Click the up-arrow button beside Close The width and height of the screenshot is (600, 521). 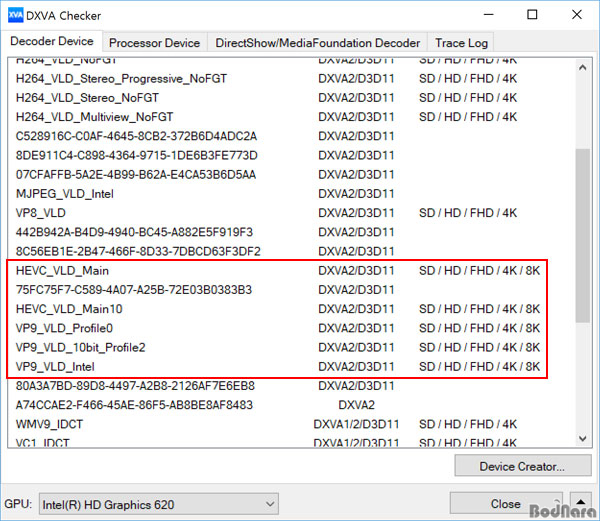[x=581, y=503]
